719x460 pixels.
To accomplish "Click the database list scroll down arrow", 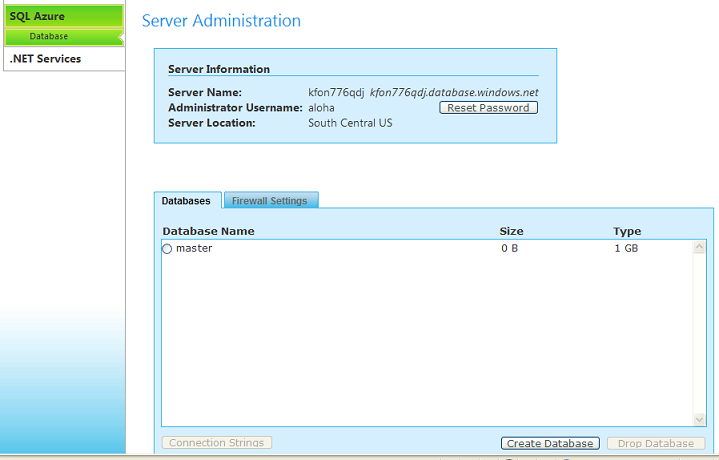I will tap(699, 419).
